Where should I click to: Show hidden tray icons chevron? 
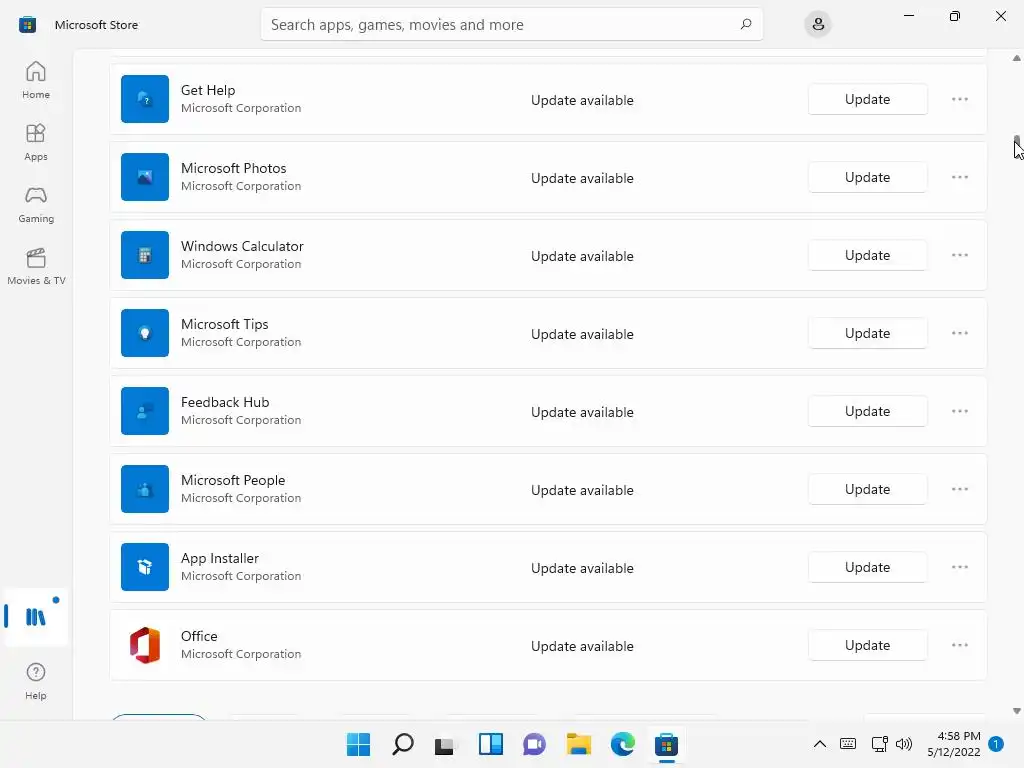pyautogui.click(x=820, y=744)
